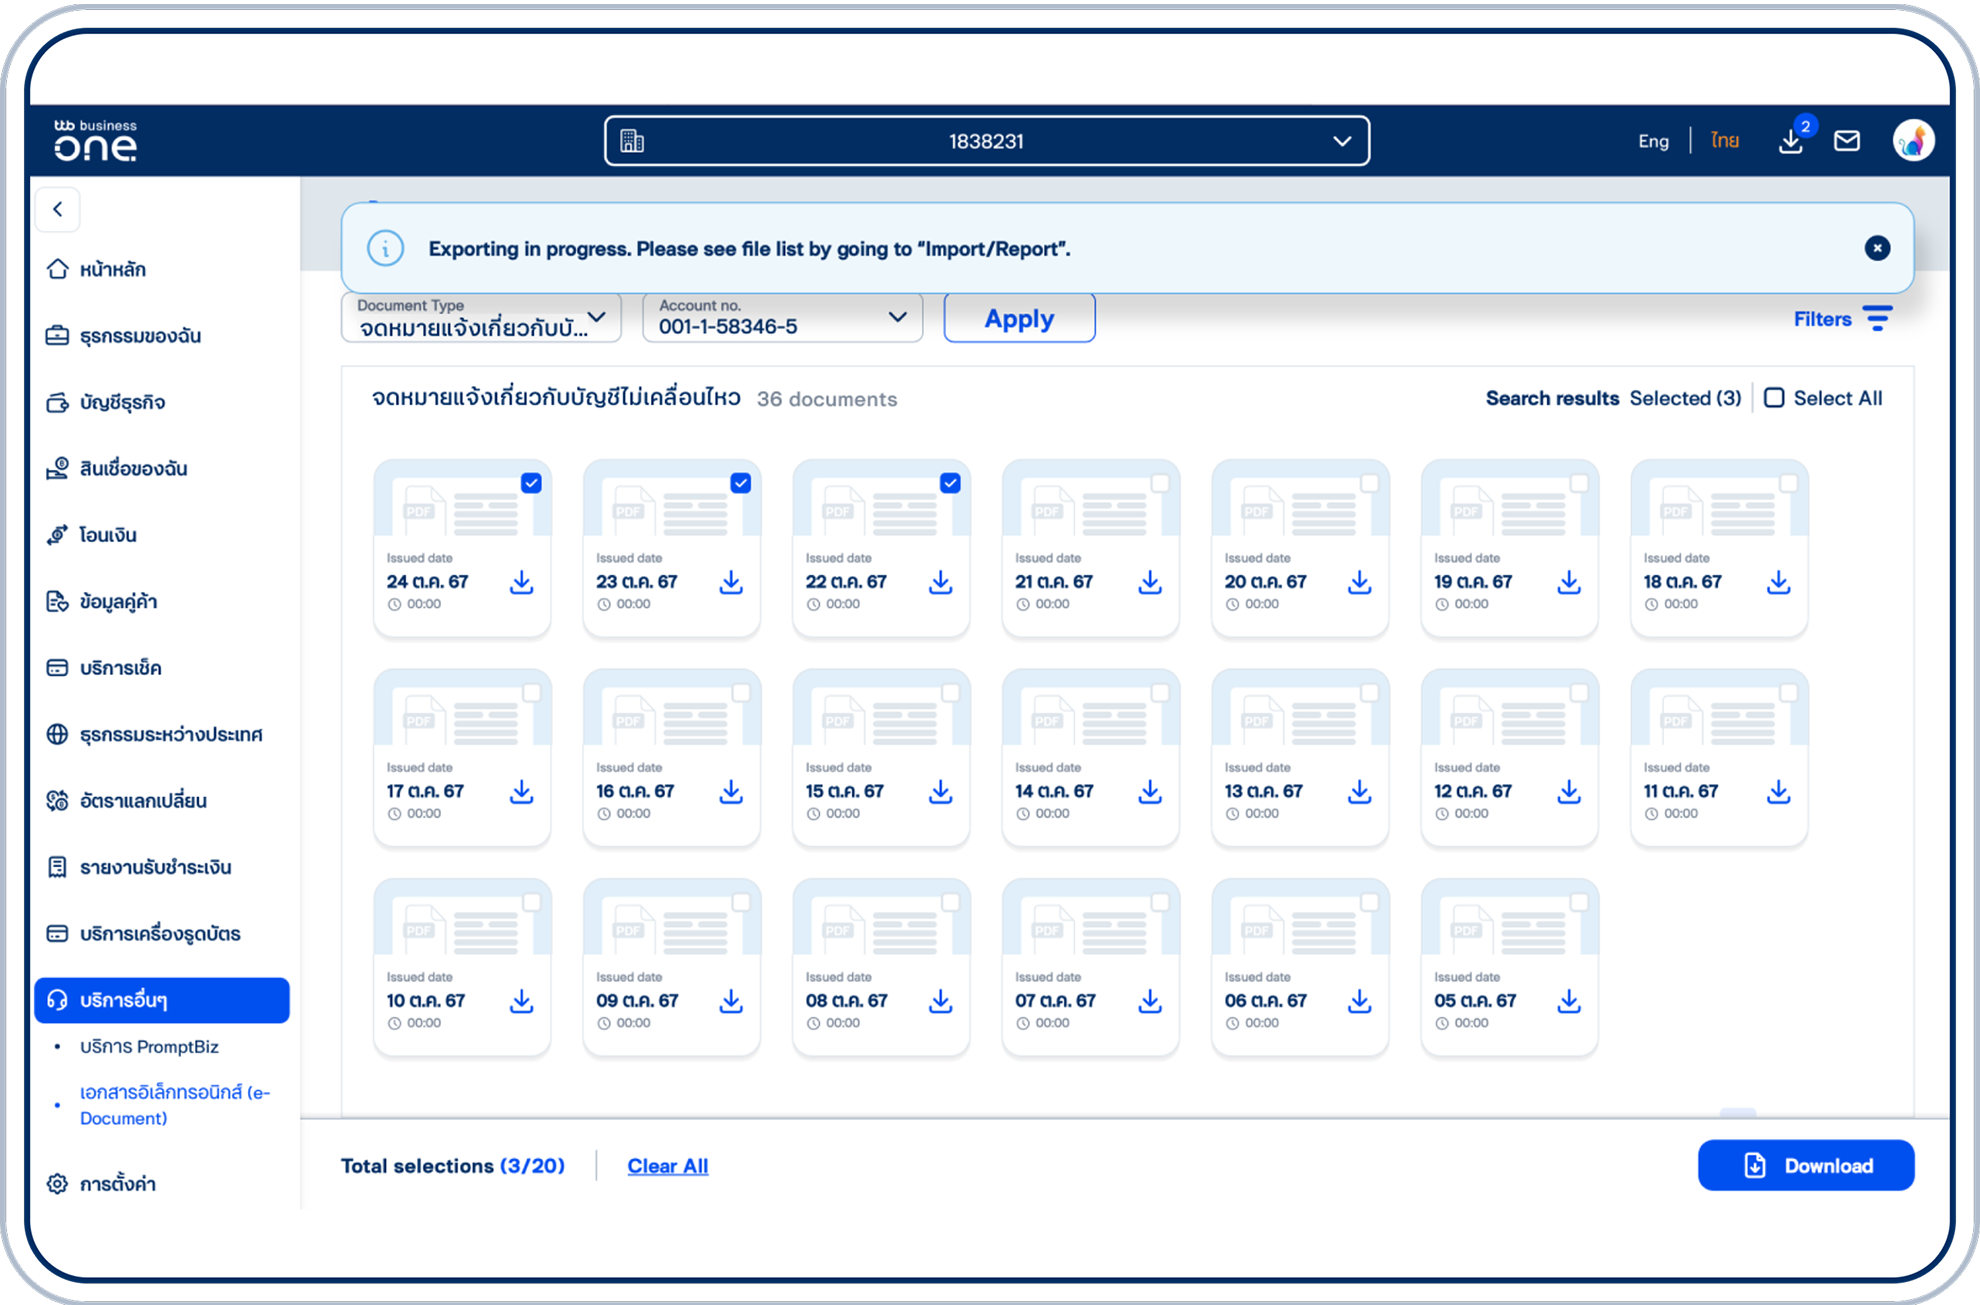This screenshot has height=1305, width=1980.
Task: Select บริการ PromptBiz submenu item
Action: click(x=149, y=1047)
